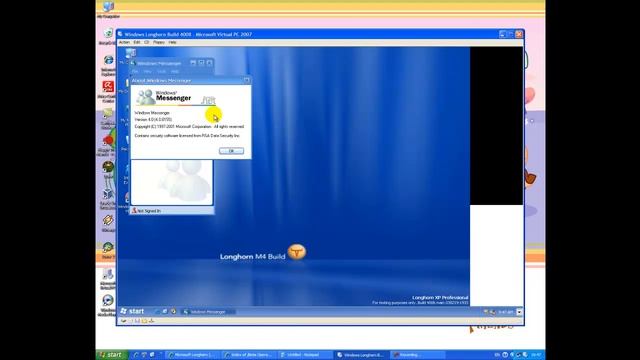Expand the Longhorn tray overflow arrow

pos(519,312)
